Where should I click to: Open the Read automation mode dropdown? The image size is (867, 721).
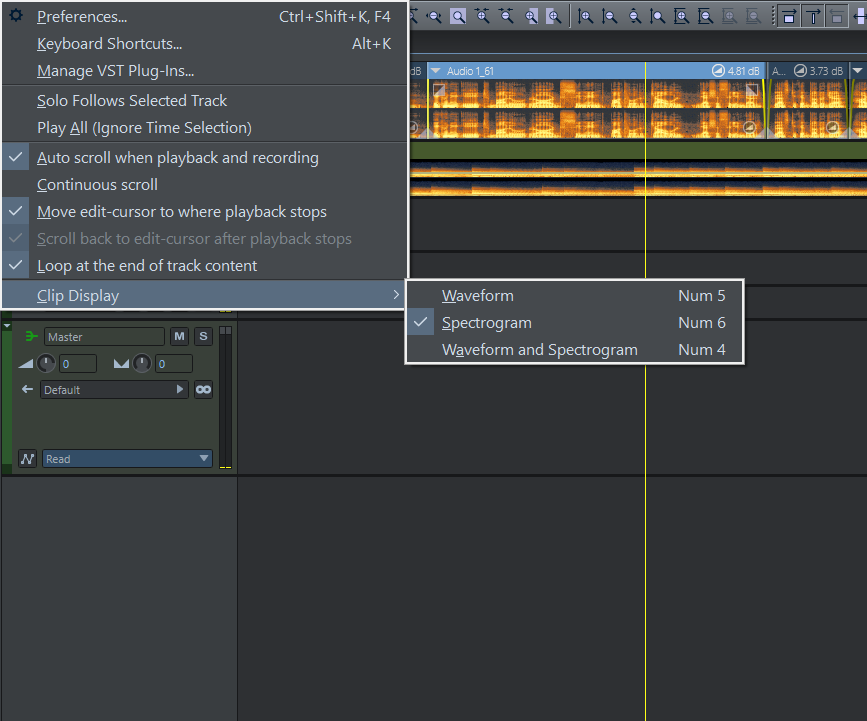coord(127,459)
